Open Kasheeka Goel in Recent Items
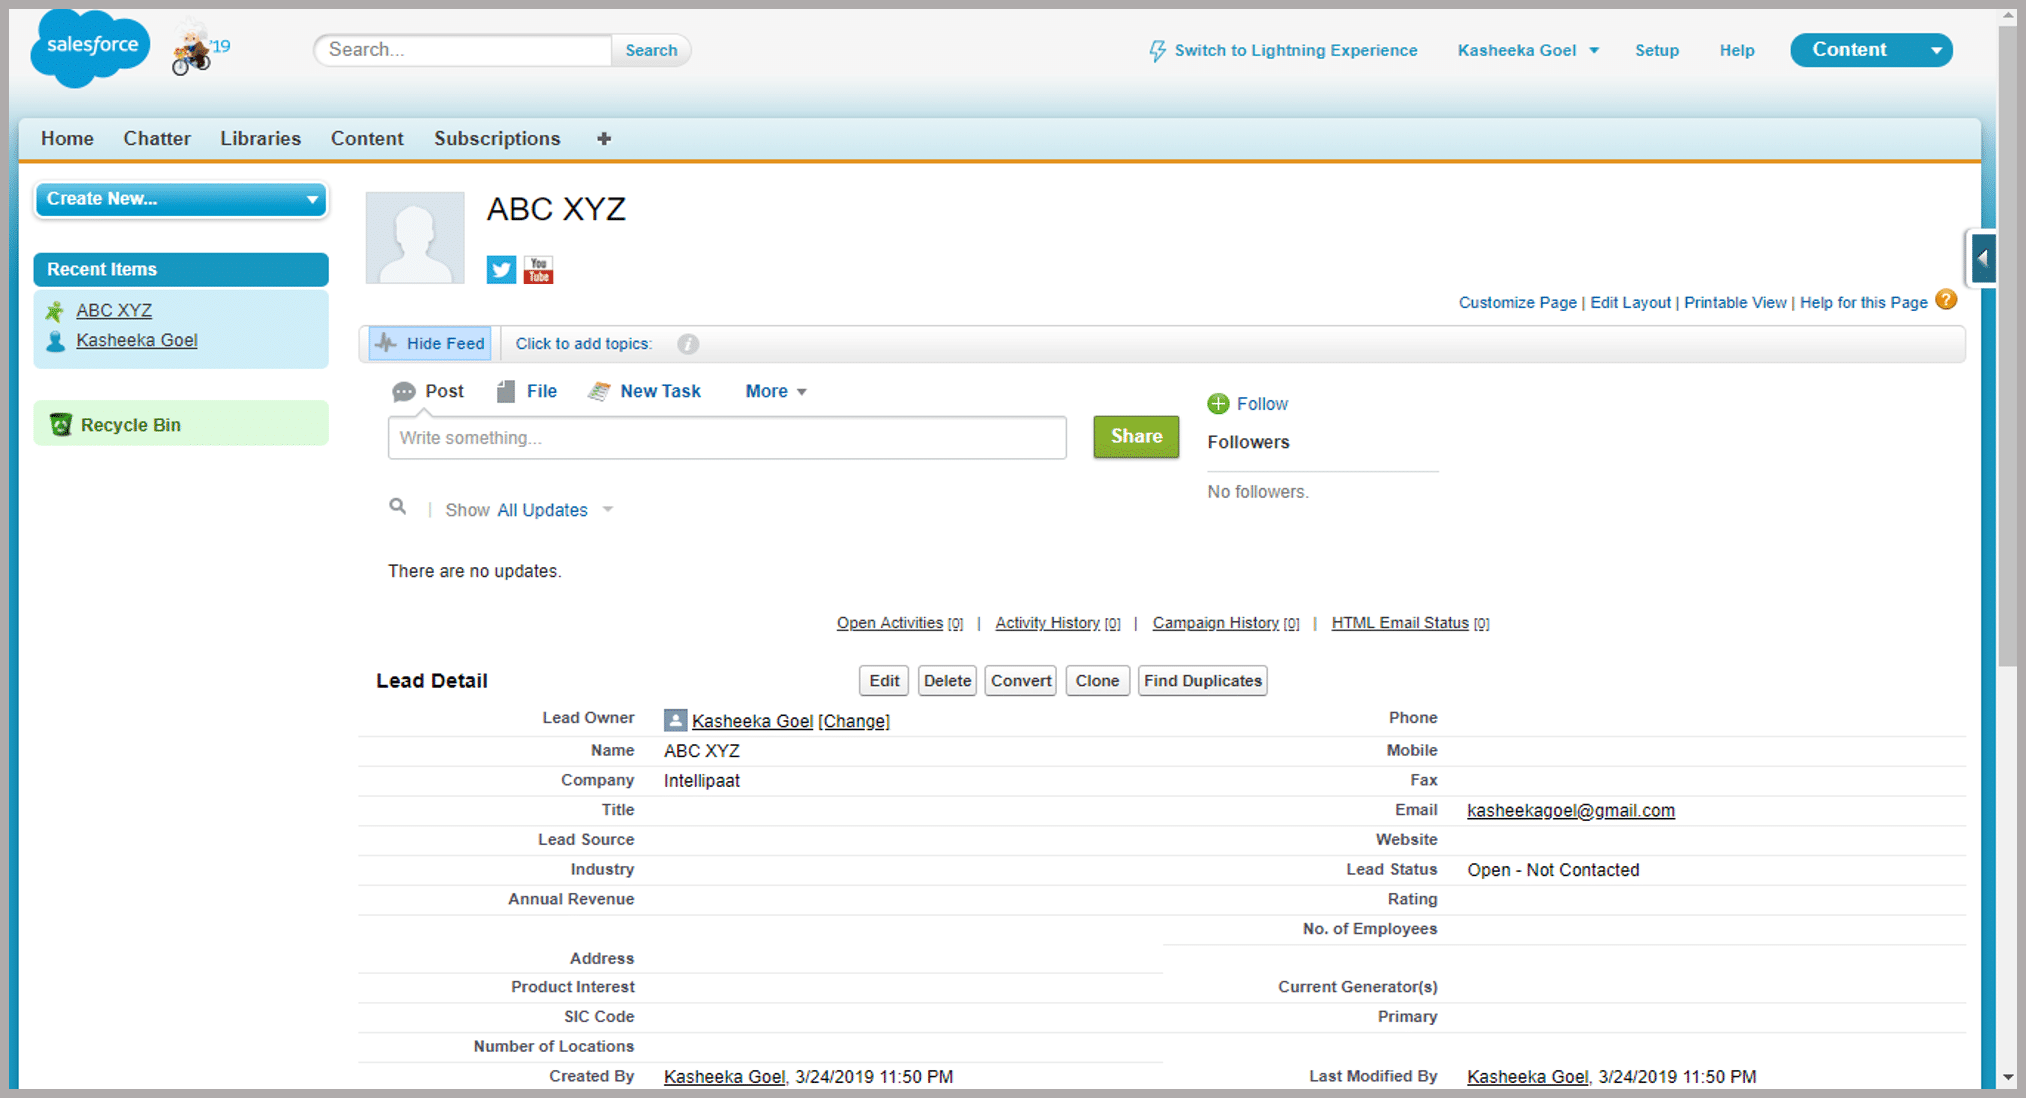 (x=137, y=341)
